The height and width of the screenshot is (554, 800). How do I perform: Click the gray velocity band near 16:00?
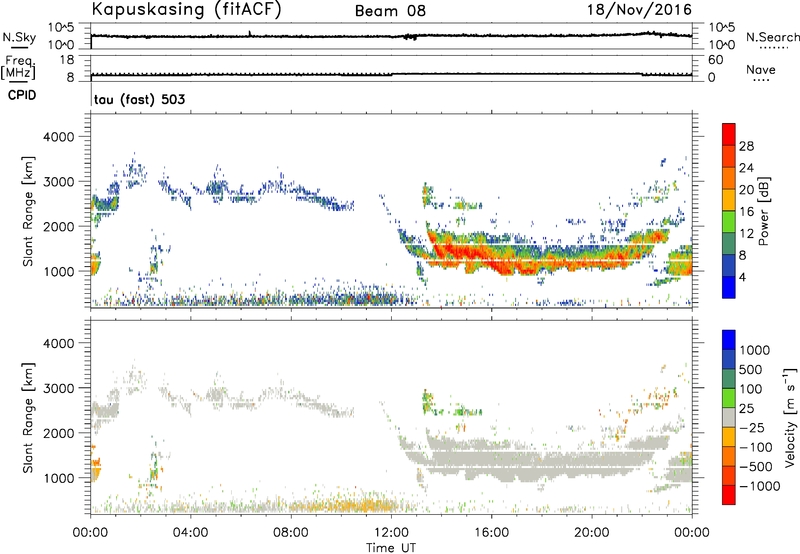(492, 459)
